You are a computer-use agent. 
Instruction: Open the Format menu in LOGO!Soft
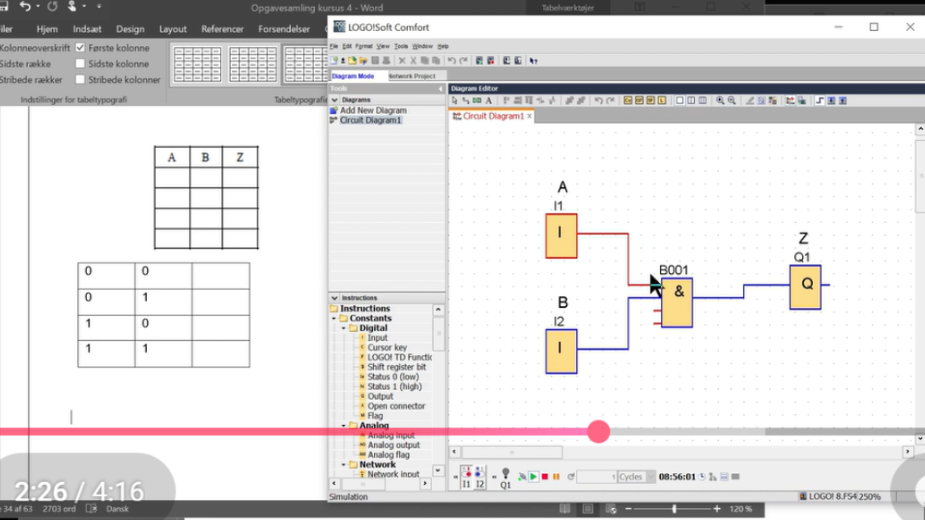pos(363,46)
